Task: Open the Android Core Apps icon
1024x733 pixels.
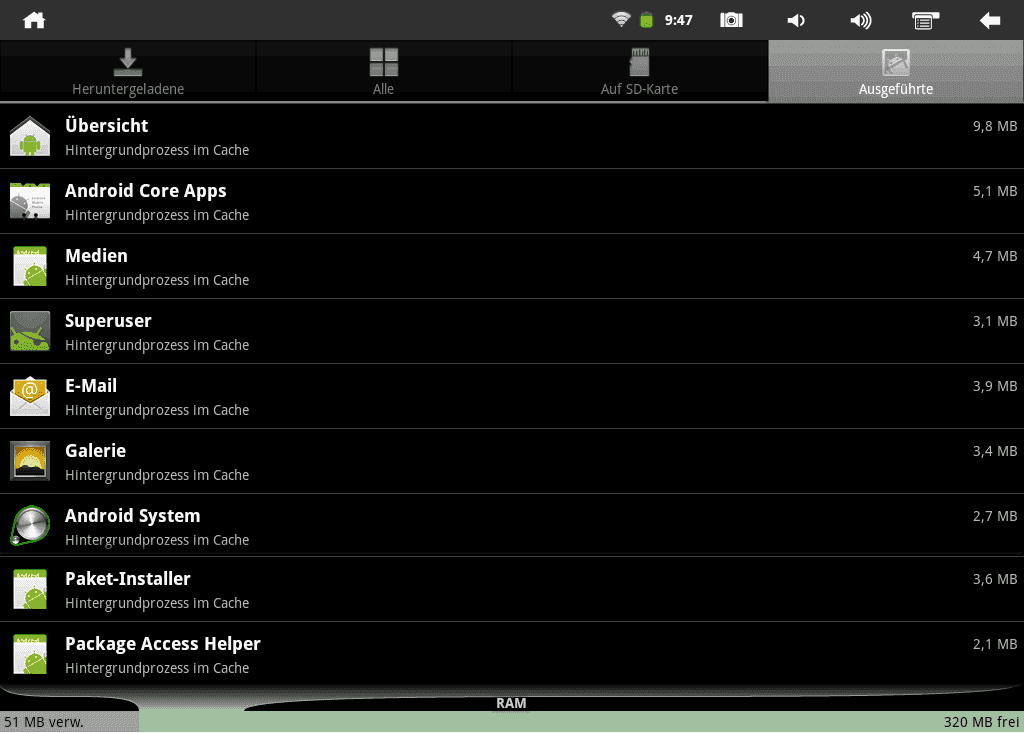Action: 30,201
